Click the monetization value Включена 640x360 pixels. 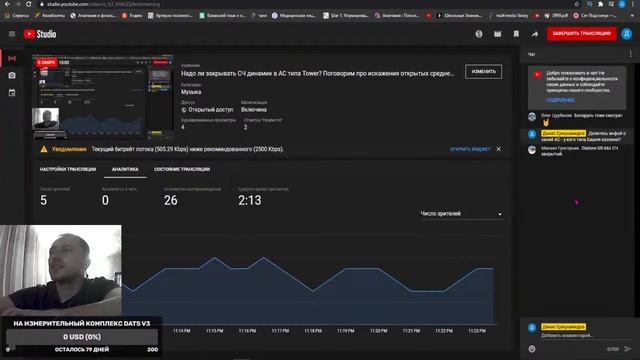point(253,110)
